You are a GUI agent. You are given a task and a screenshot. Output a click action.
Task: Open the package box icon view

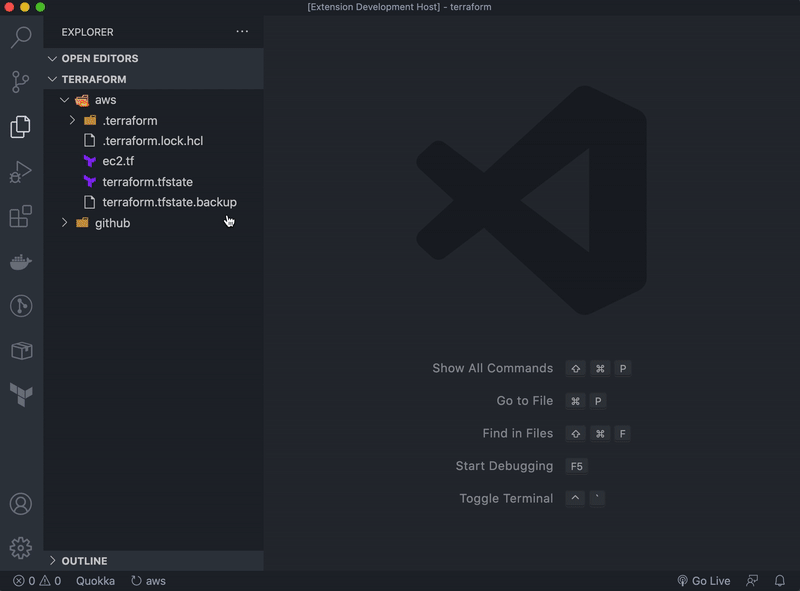click(21, 351)
